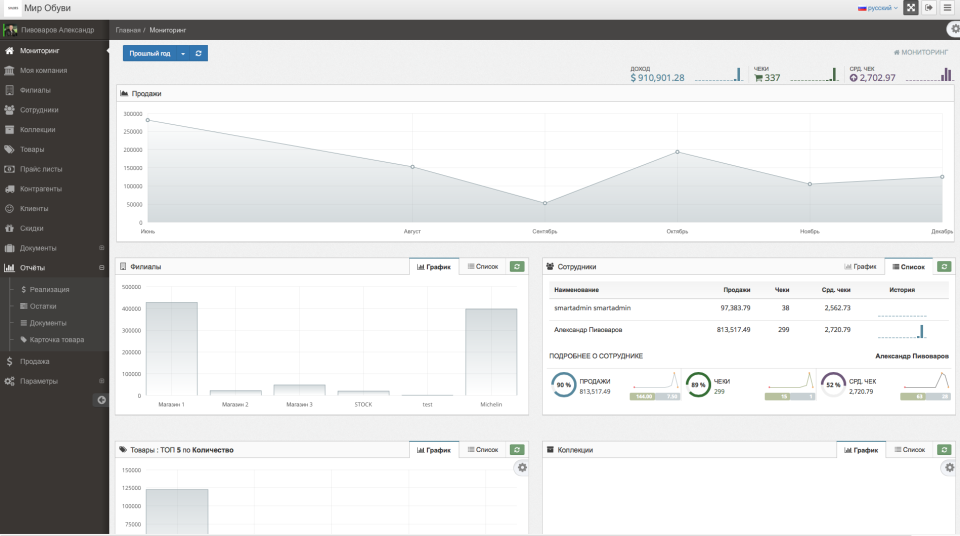Sort employees by Чеки column
The width and height of the screenshot is (960, 536).
pos(782,290)
